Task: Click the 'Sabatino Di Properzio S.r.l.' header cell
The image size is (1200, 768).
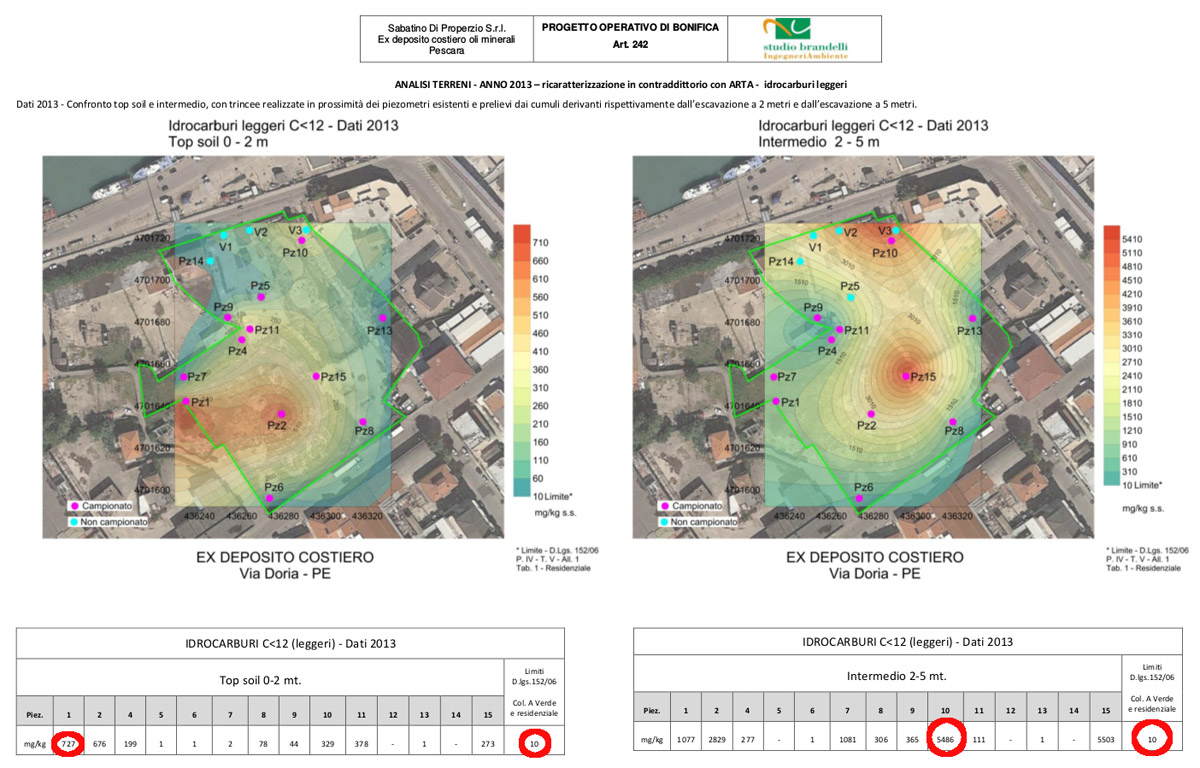Action: tap(446, 39)
